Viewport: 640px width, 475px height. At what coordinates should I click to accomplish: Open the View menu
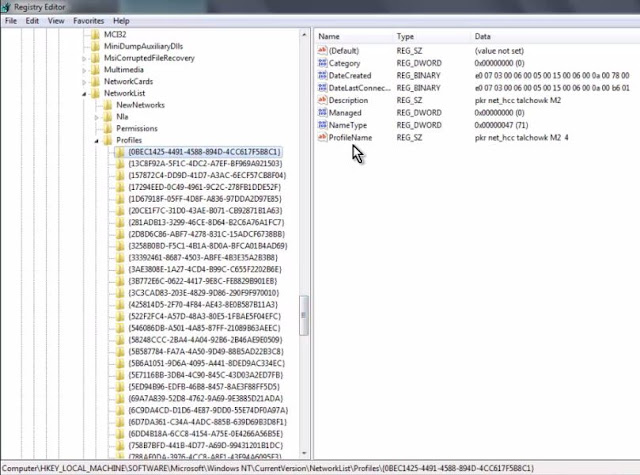pos(56,21)
